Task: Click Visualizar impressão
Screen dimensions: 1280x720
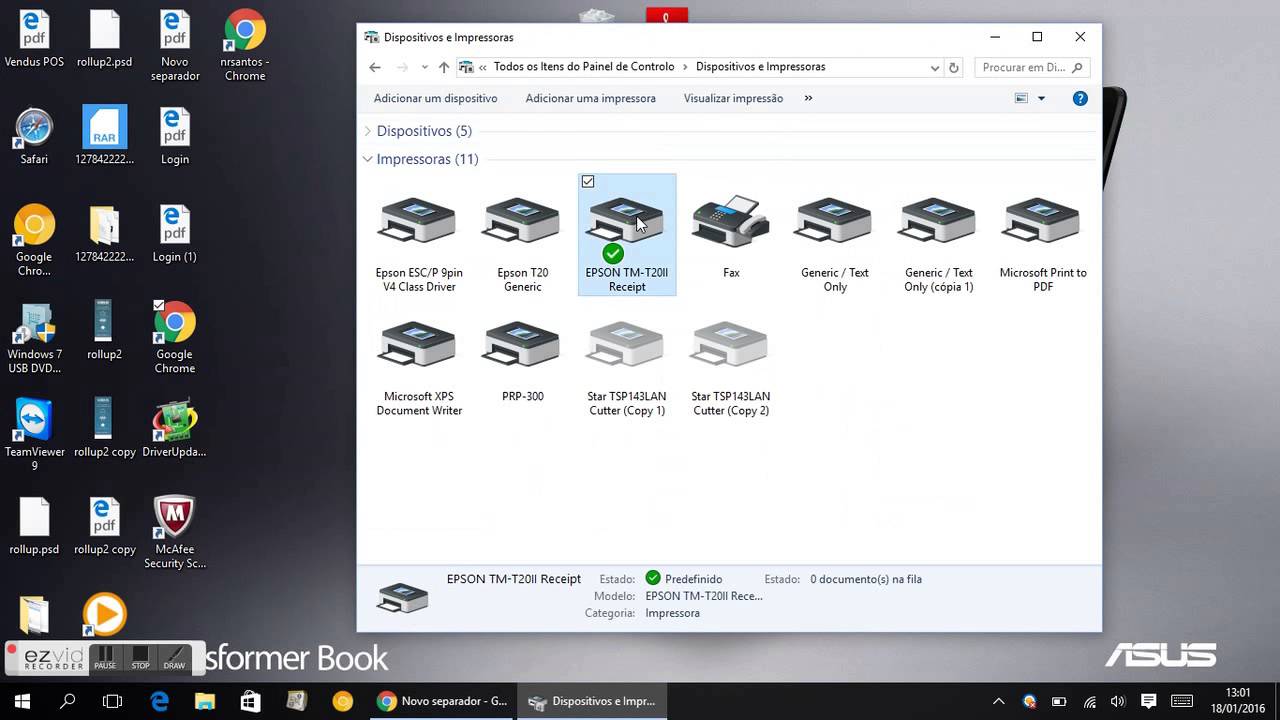Action: click(733, 98)
